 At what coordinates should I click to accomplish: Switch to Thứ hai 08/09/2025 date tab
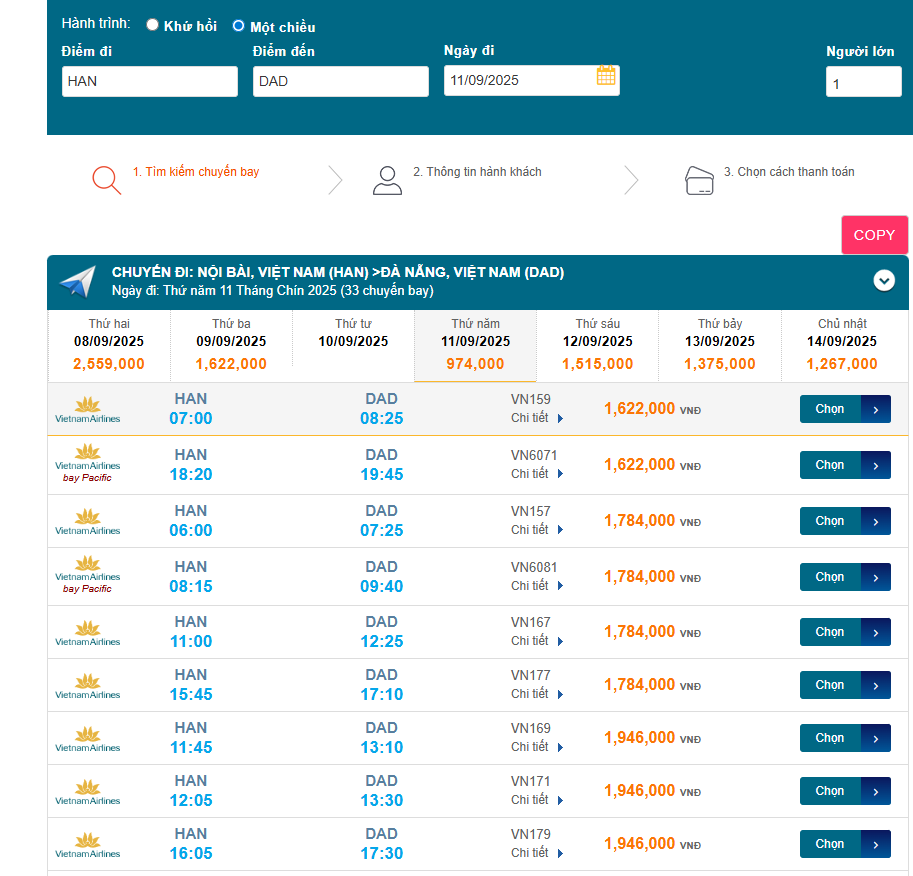tap(109, 345)
